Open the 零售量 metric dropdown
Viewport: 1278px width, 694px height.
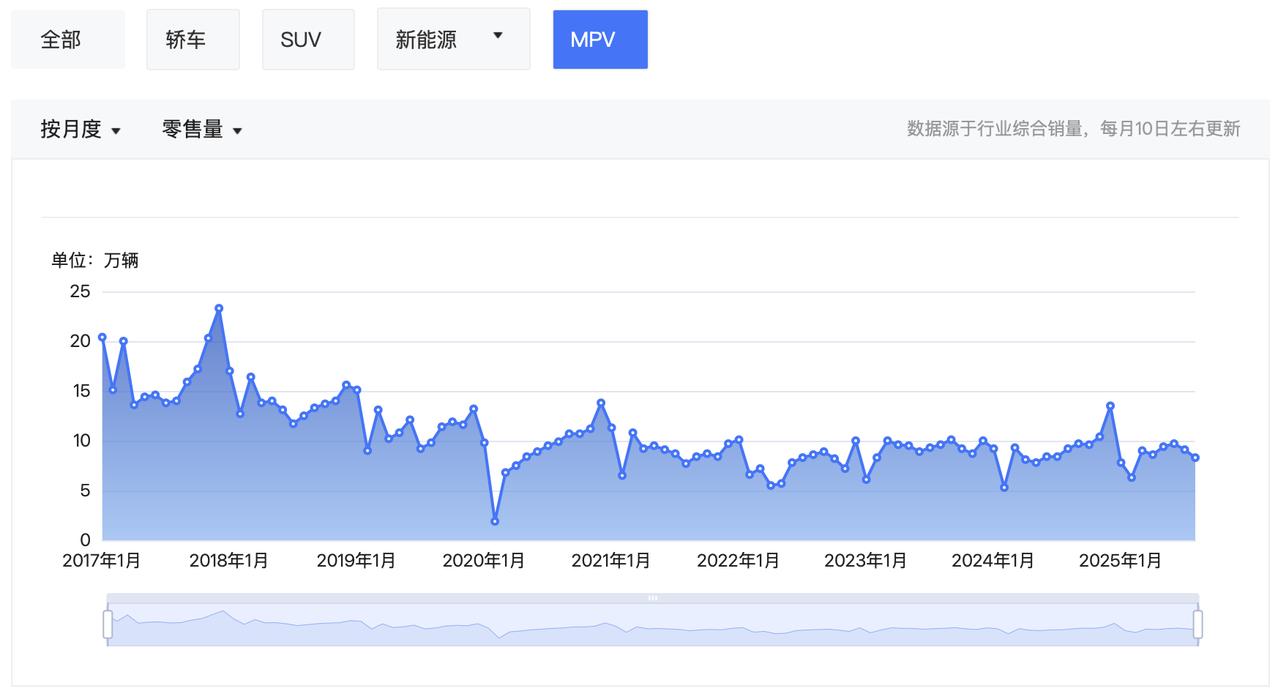click(202, 129)
